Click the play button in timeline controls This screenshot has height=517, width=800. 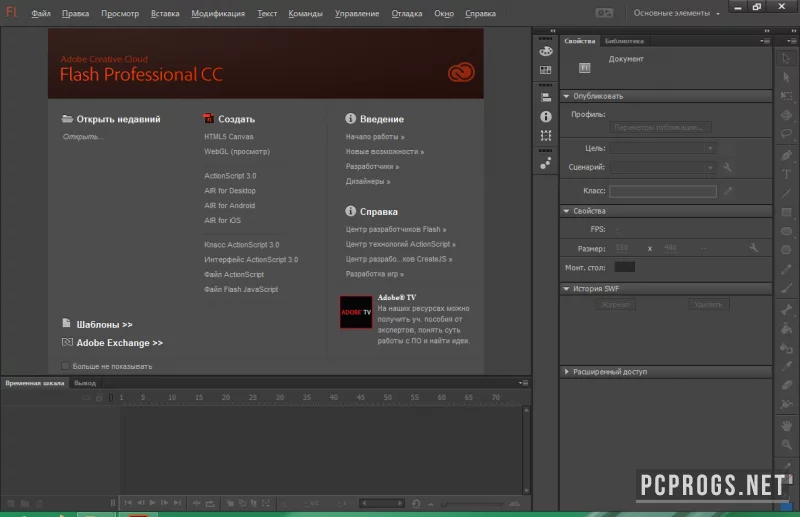(152, 503)
